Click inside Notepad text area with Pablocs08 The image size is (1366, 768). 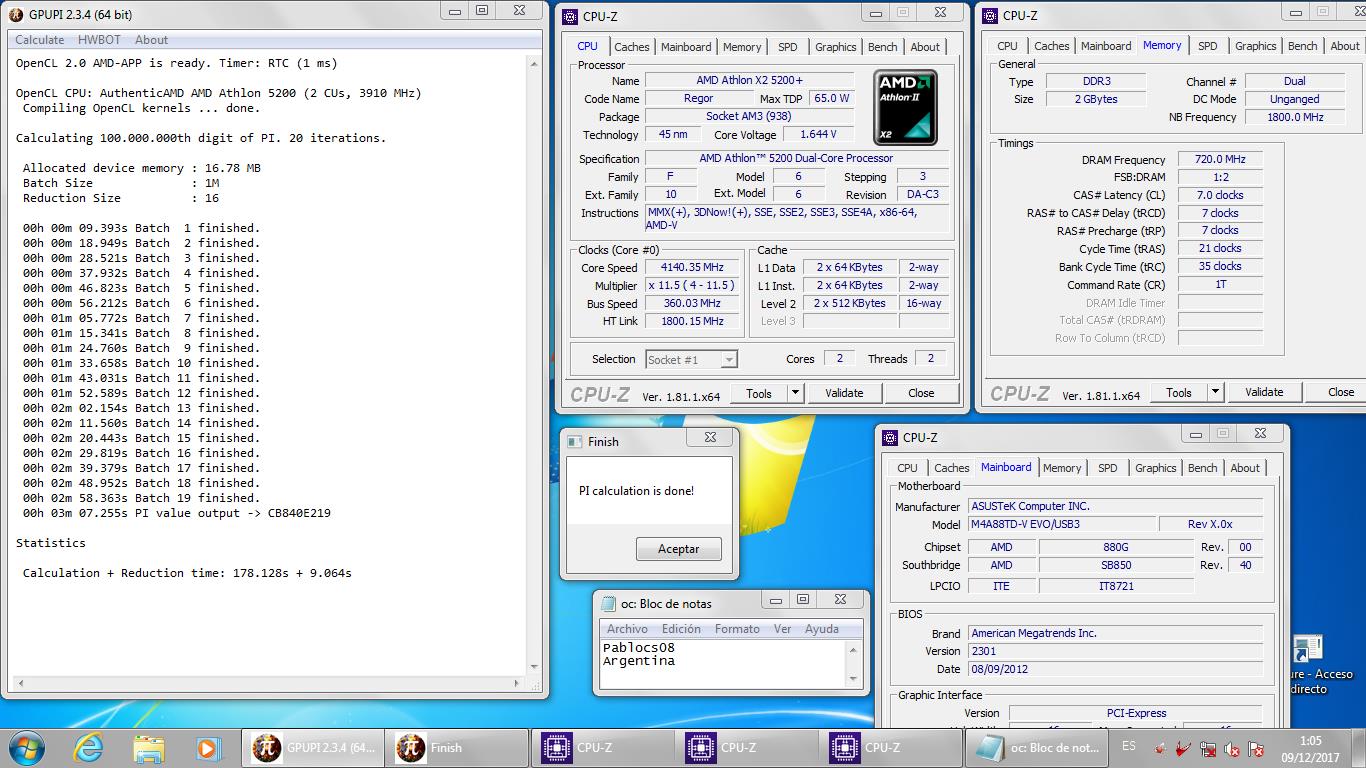click(x=723, y=664)
